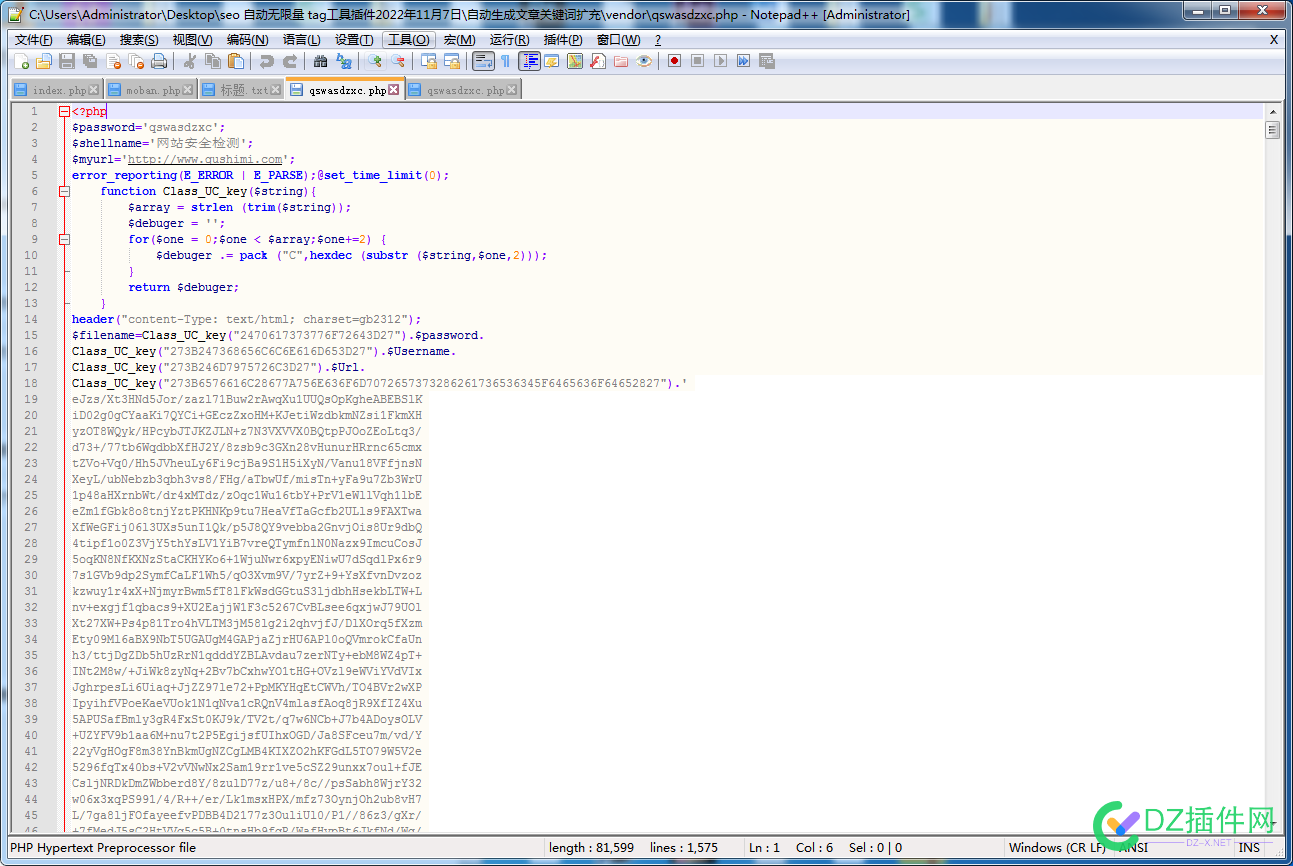The width and height of the screenshot is (1293, 866).
Task: Open the Replace dialog icon
Action: point(343,61)
